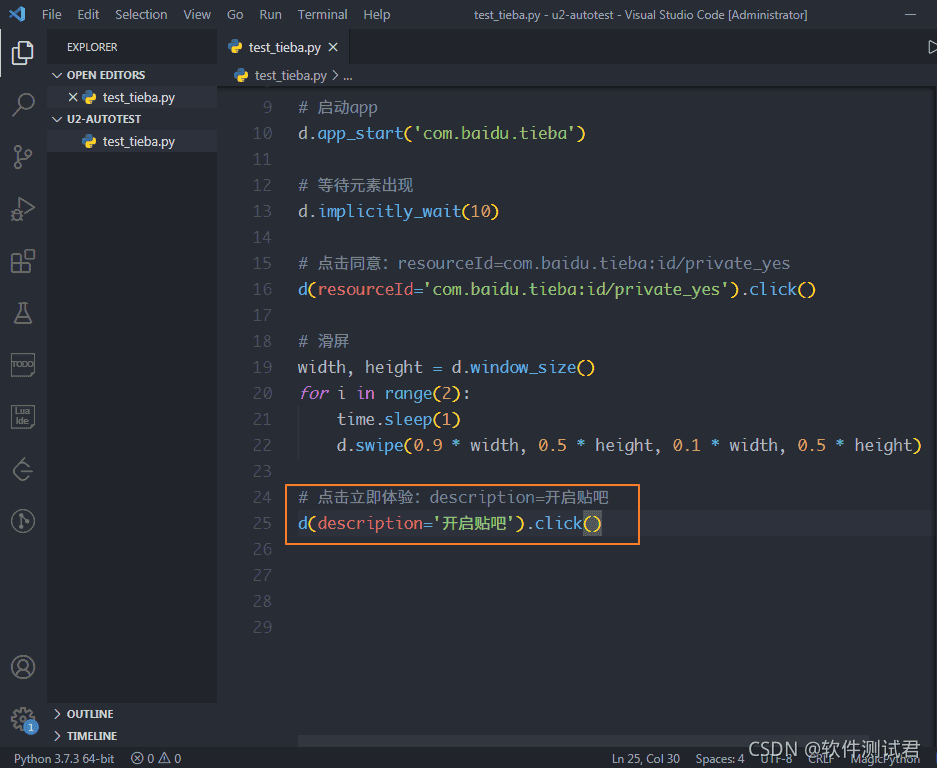
Task: Open the Terminal menu
Action: tap(322, 14)
